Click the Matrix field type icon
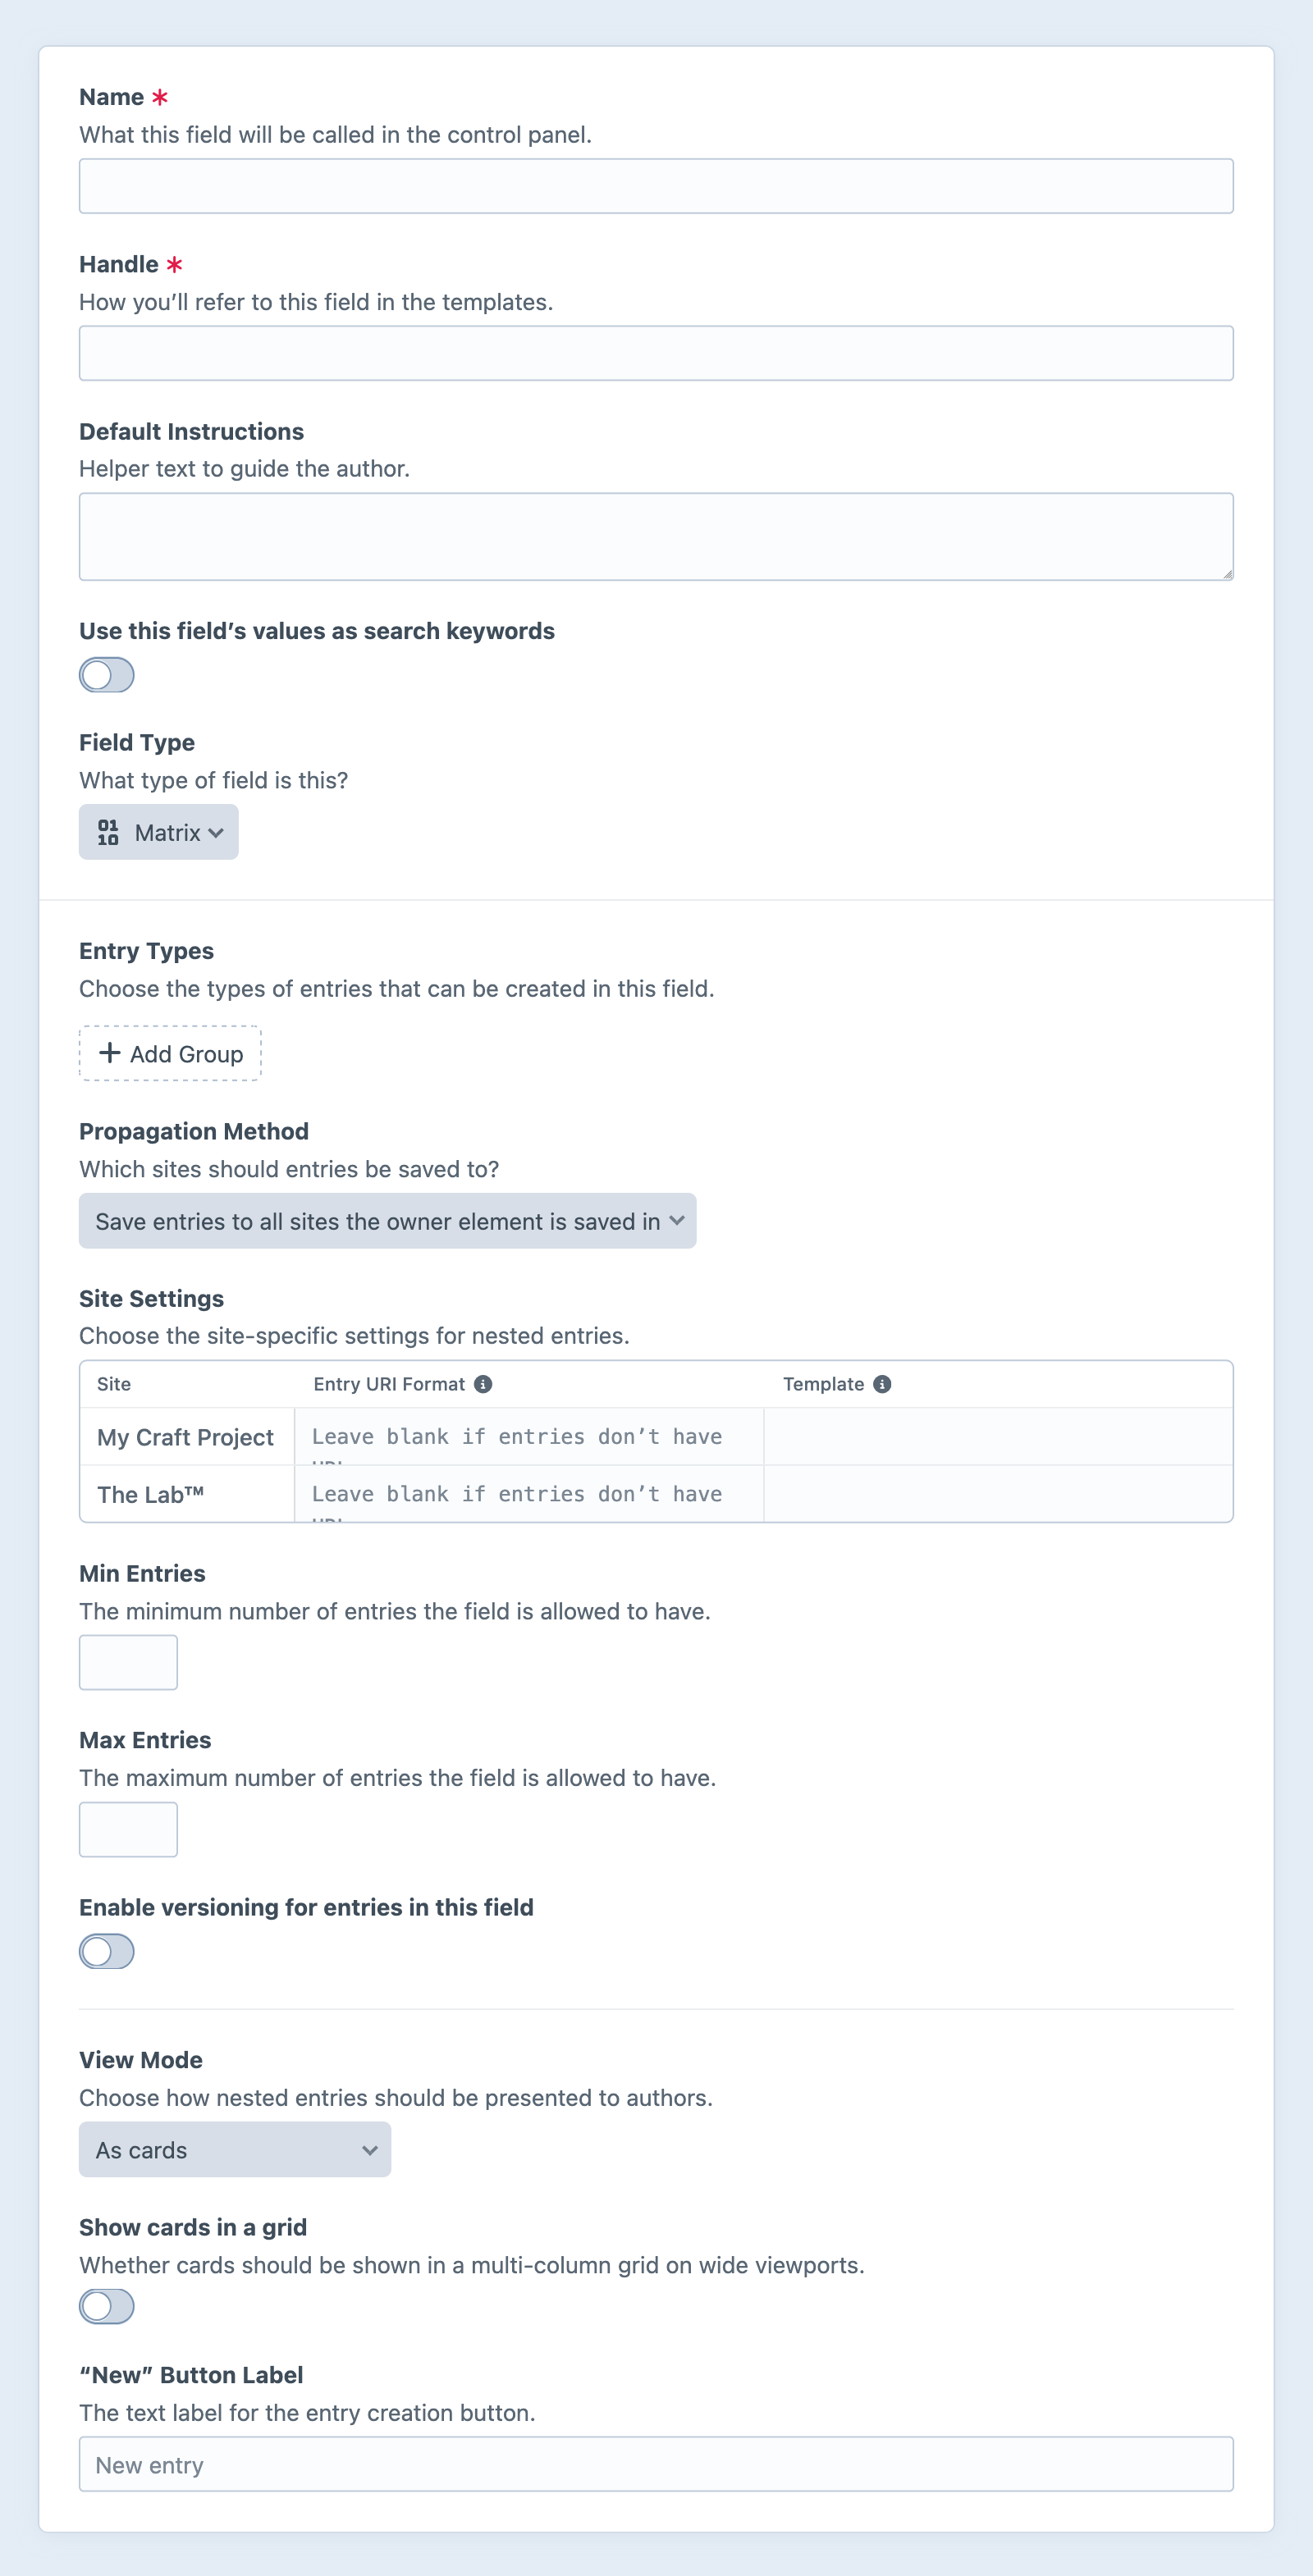The width and height of the screenshot is (1313, 2576). [x=110, y=832]
